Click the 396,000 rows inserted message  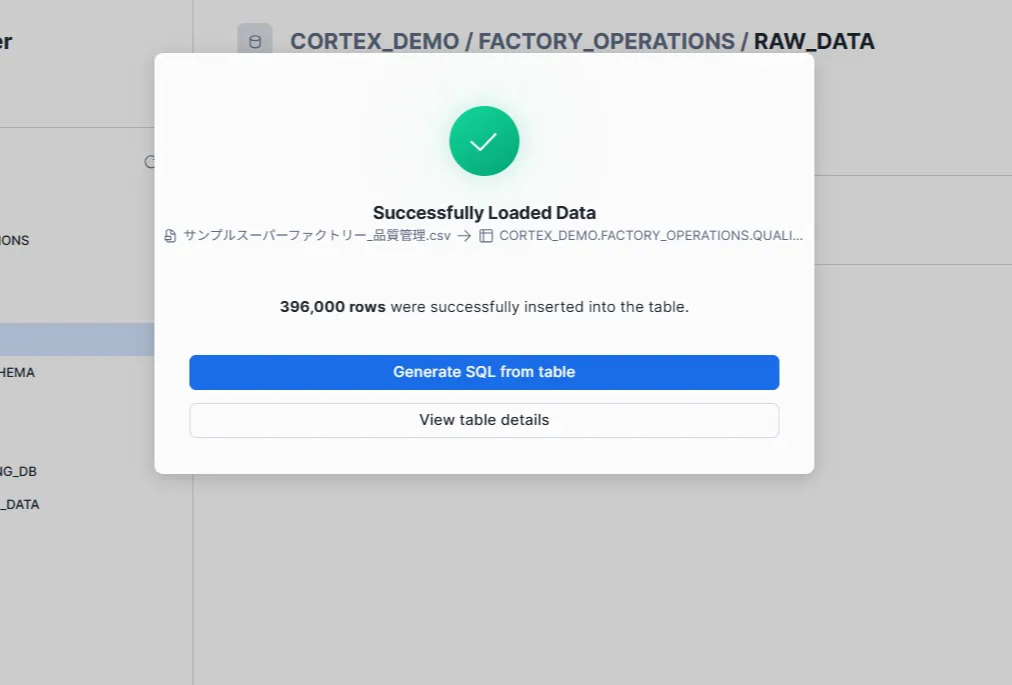coord(484,307)
